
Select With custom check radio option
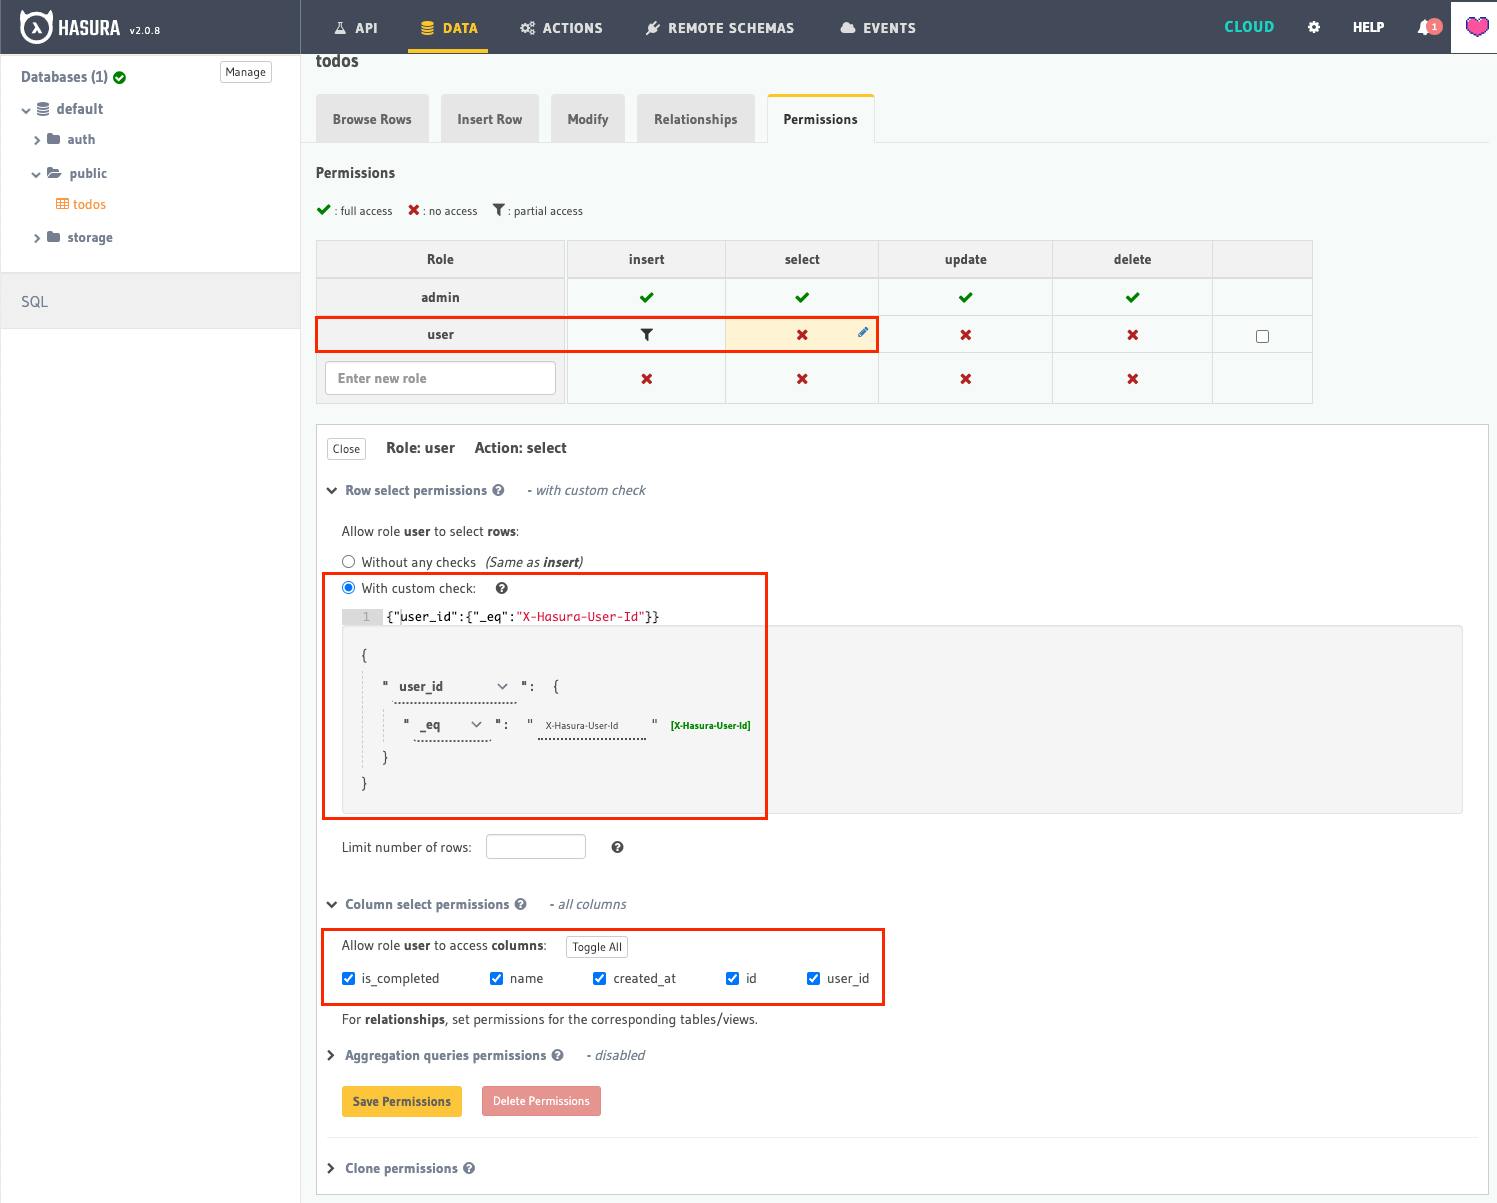tap(348, 588)
